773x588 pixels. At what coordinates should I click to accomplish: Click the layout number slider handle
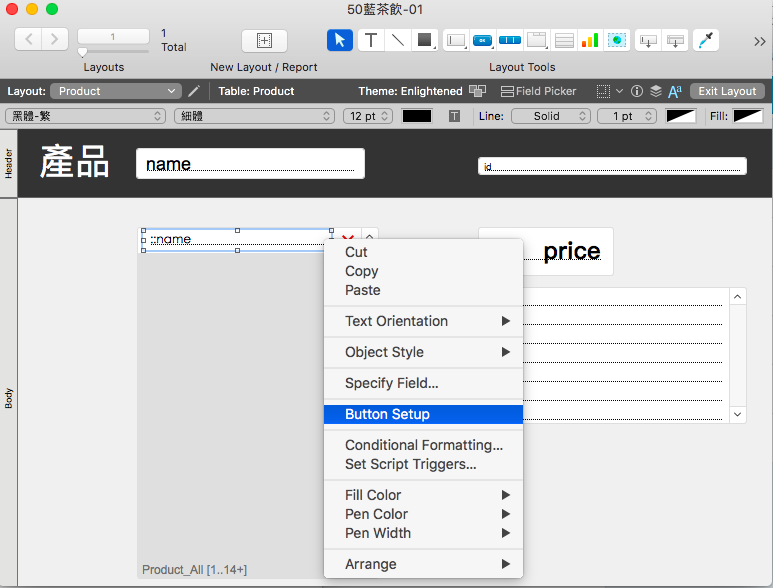point(82,52)
